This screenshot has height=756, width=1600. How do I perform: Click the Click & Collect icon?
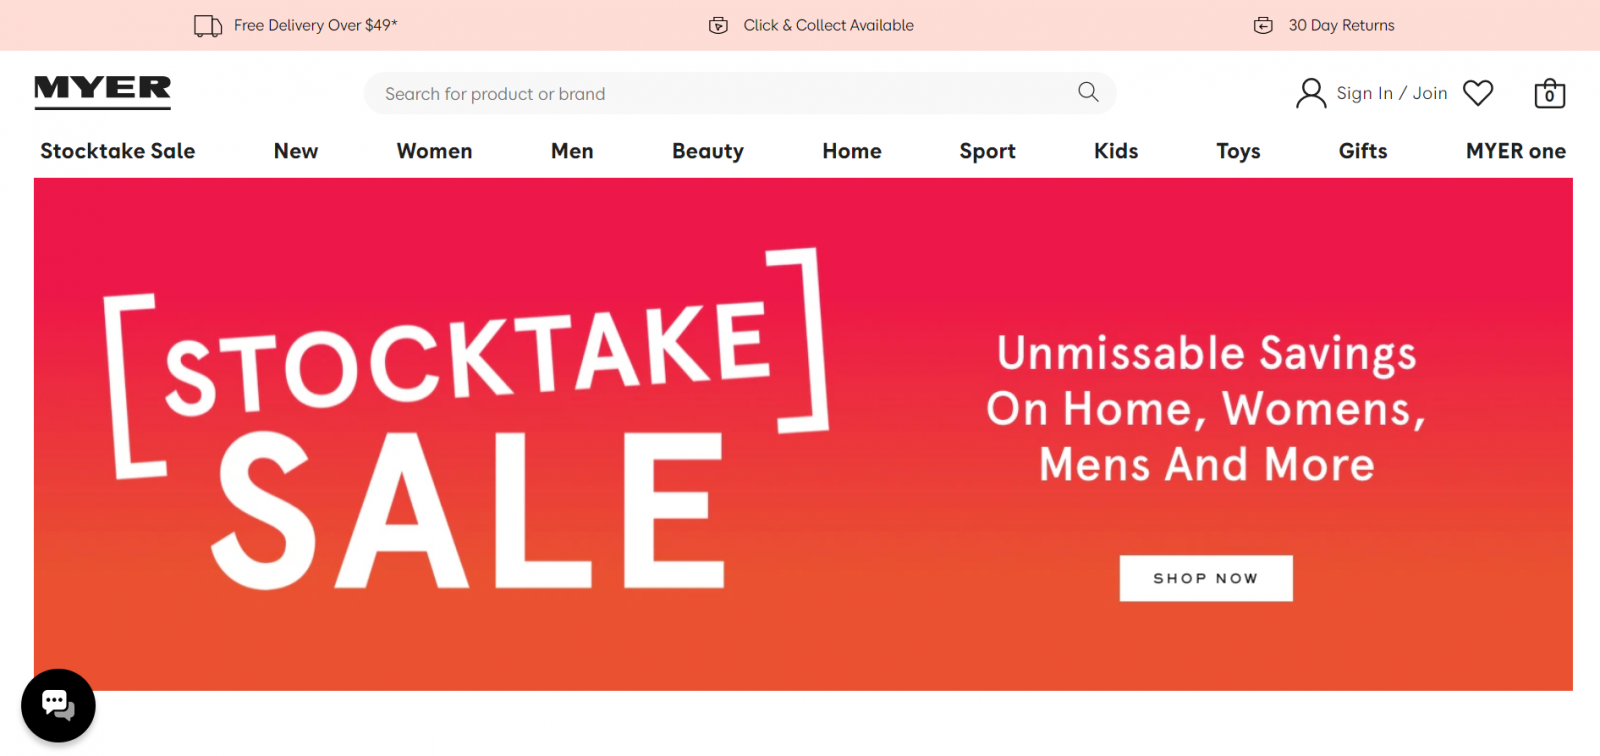pos(718,25)
